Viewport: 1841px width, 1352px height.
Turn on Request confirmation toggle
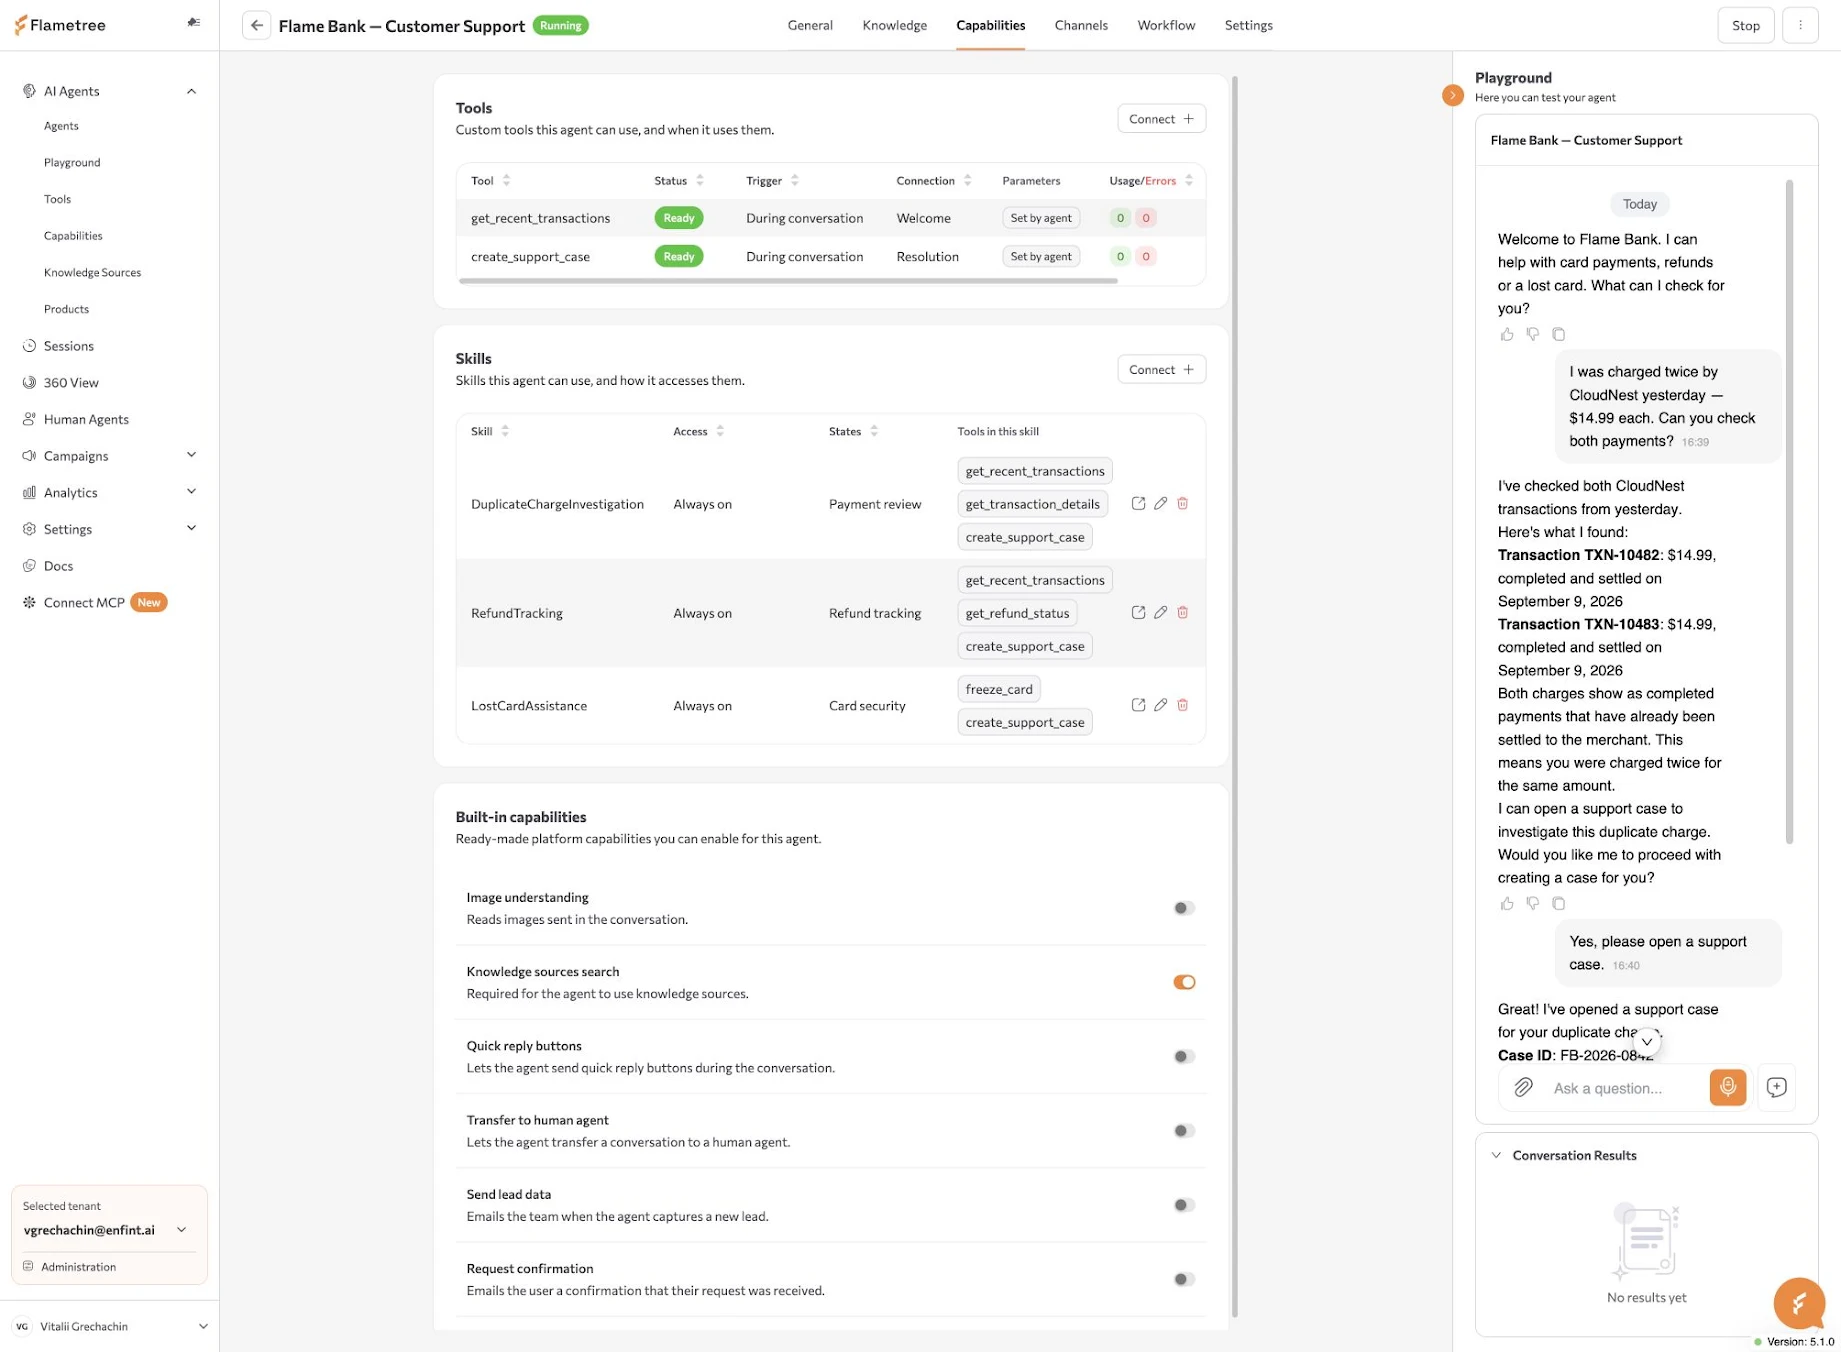click(1184, 1279)
